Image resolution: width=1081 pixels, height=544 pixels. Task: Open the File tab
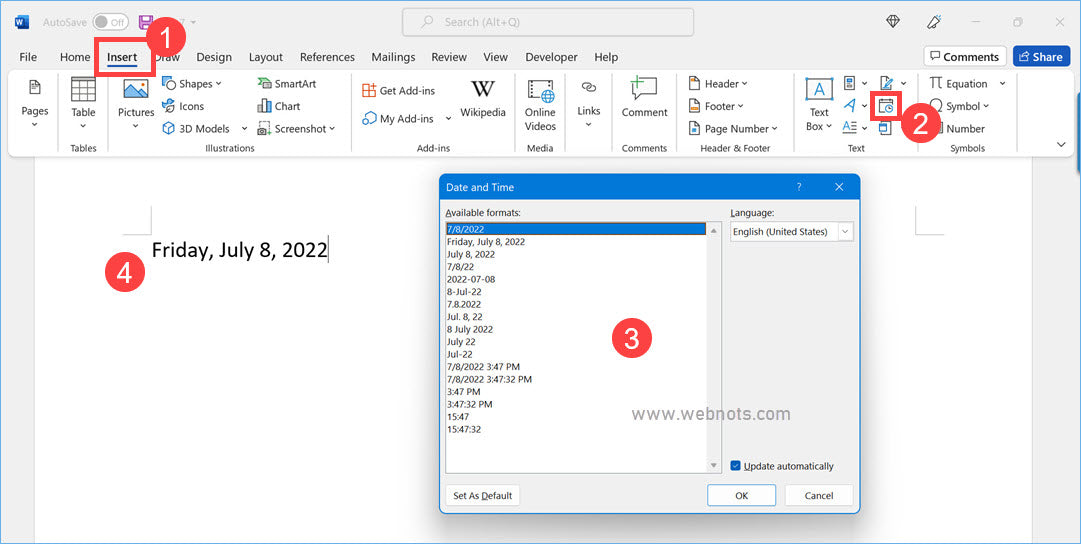click(28, 57)
